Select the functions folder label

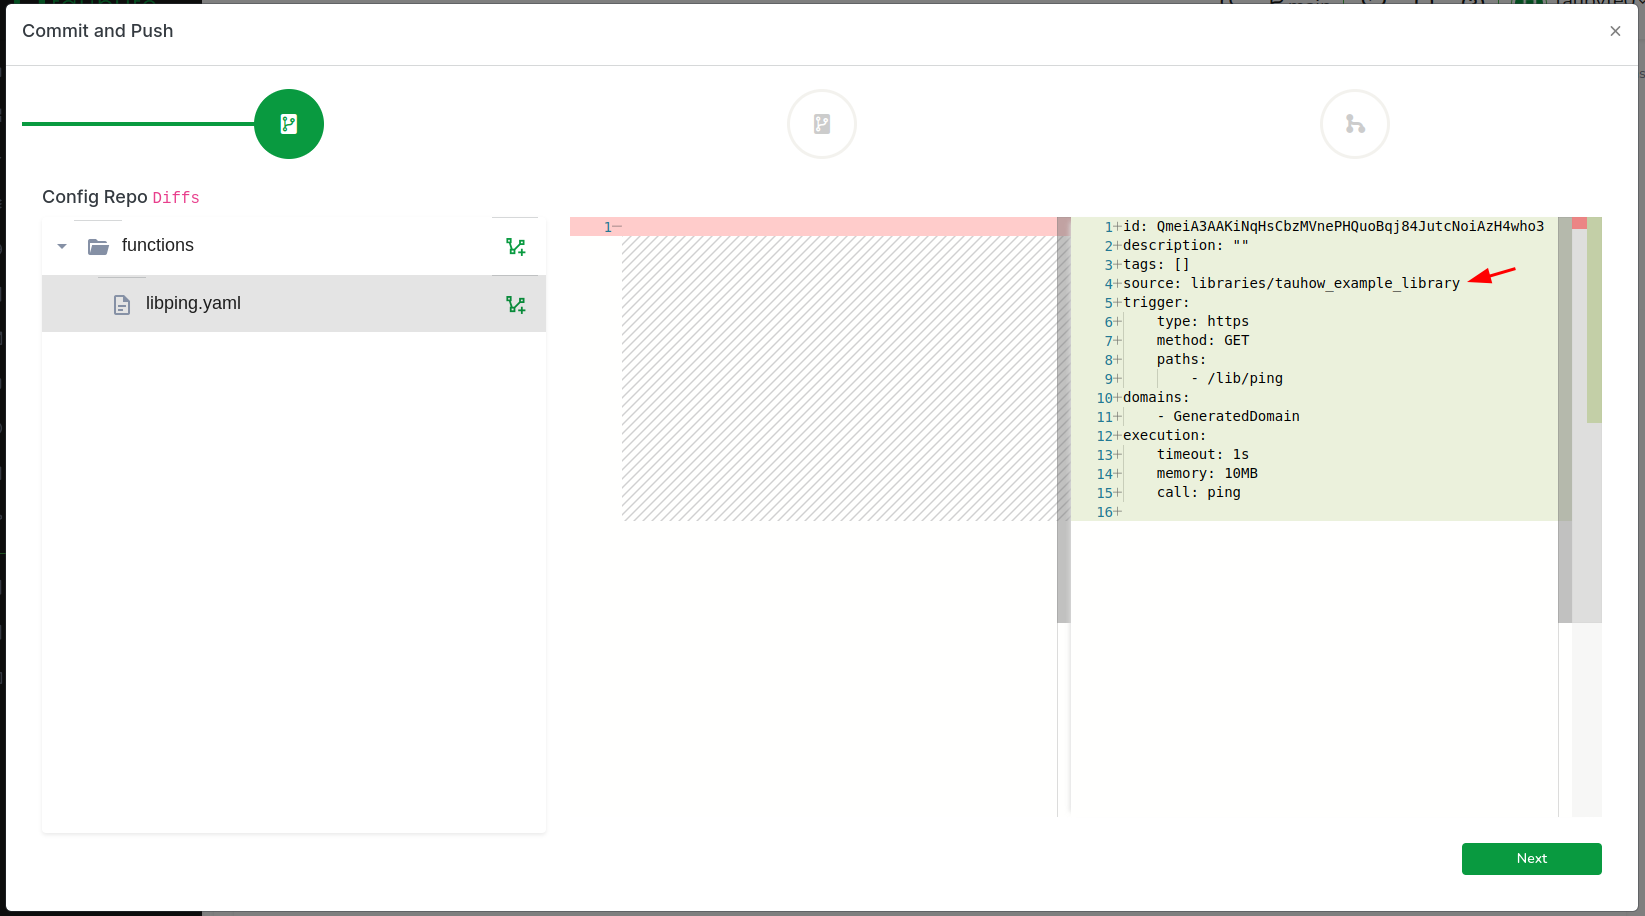(158, 246)
